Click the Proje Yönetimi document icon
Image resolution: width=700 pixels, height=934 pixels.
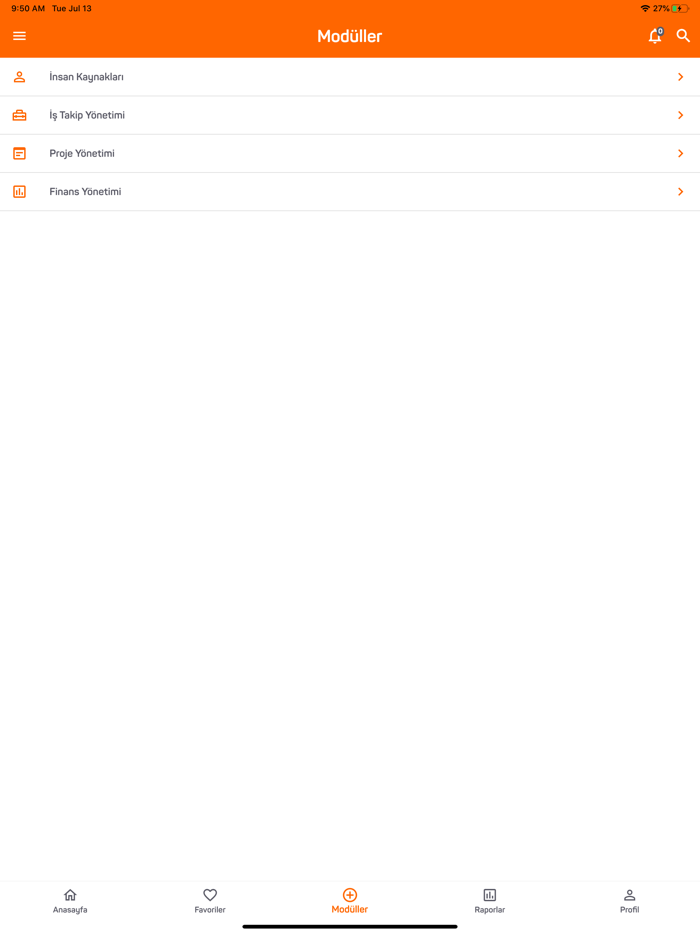pos(20,153)
